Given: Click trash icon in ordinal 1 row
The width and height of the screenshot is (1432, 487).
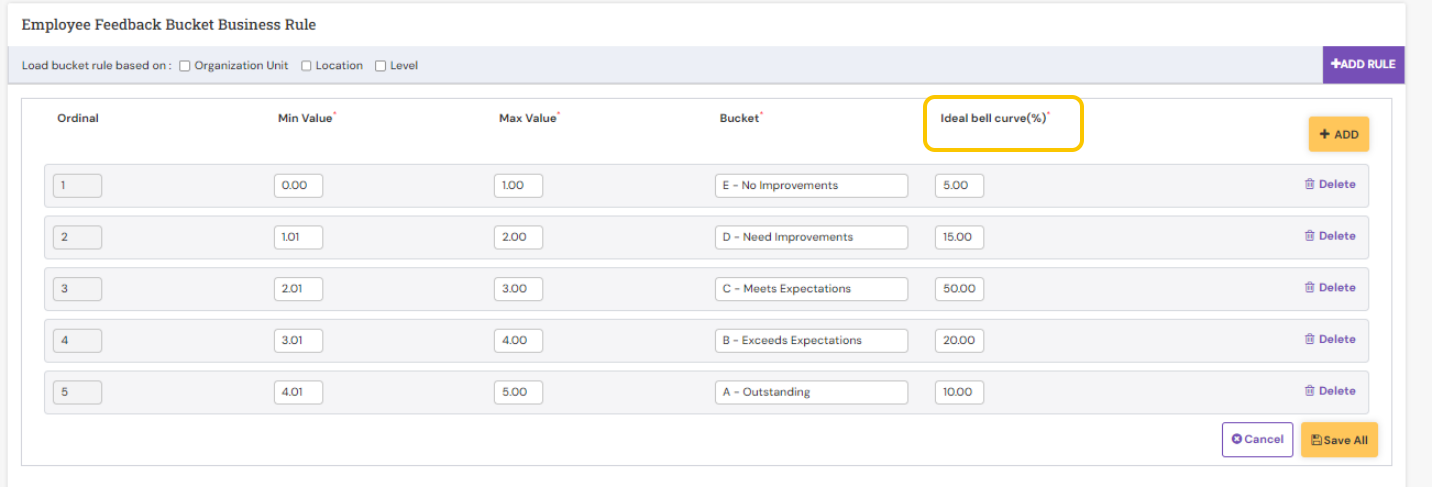Looking at the screenshot, I should (x=1309, y=184).
